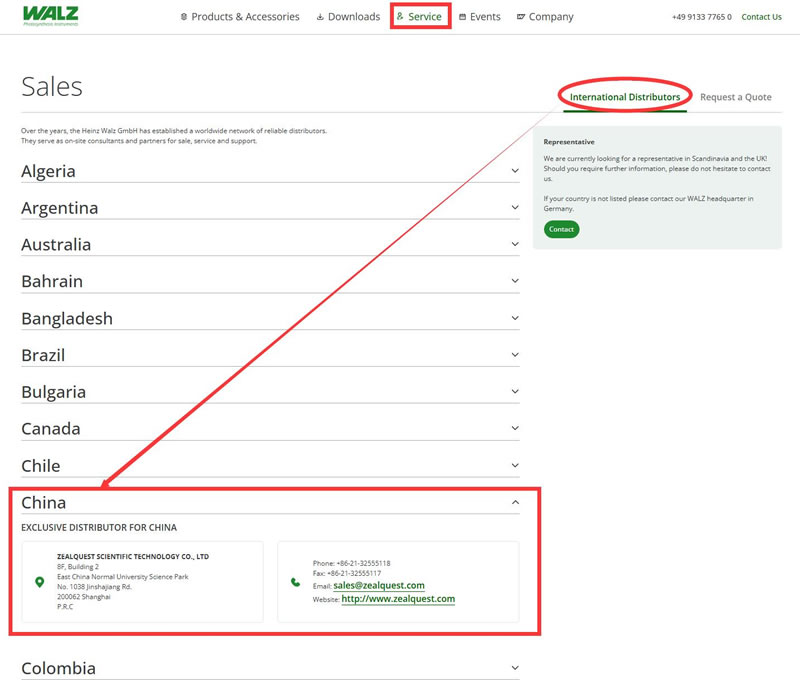Click the +49 9133 7765 0 phone number
This screenshot has width=800, height=685.
(701, 17)
